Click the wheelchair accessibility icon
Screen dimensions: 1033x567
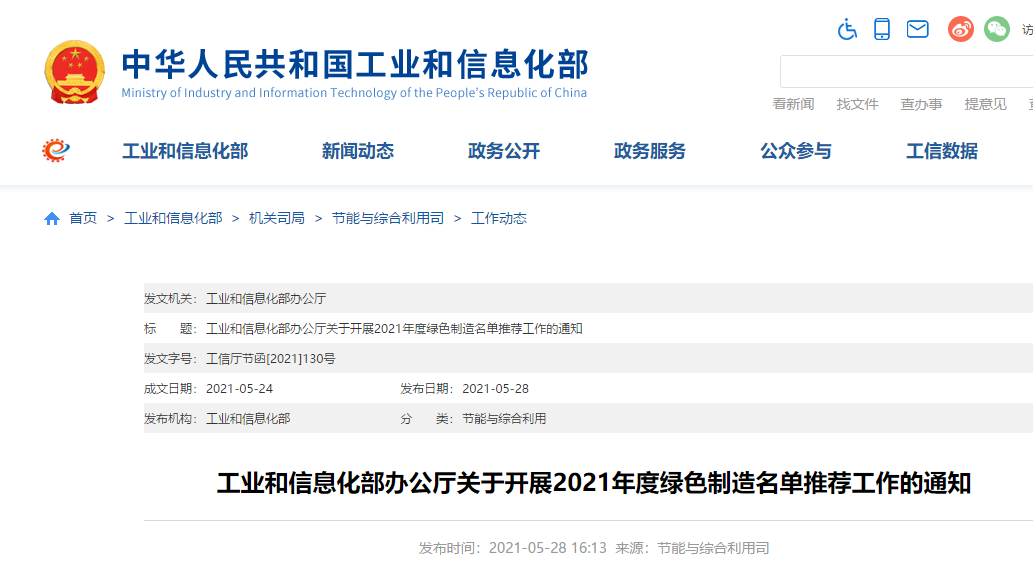point(848,29)
